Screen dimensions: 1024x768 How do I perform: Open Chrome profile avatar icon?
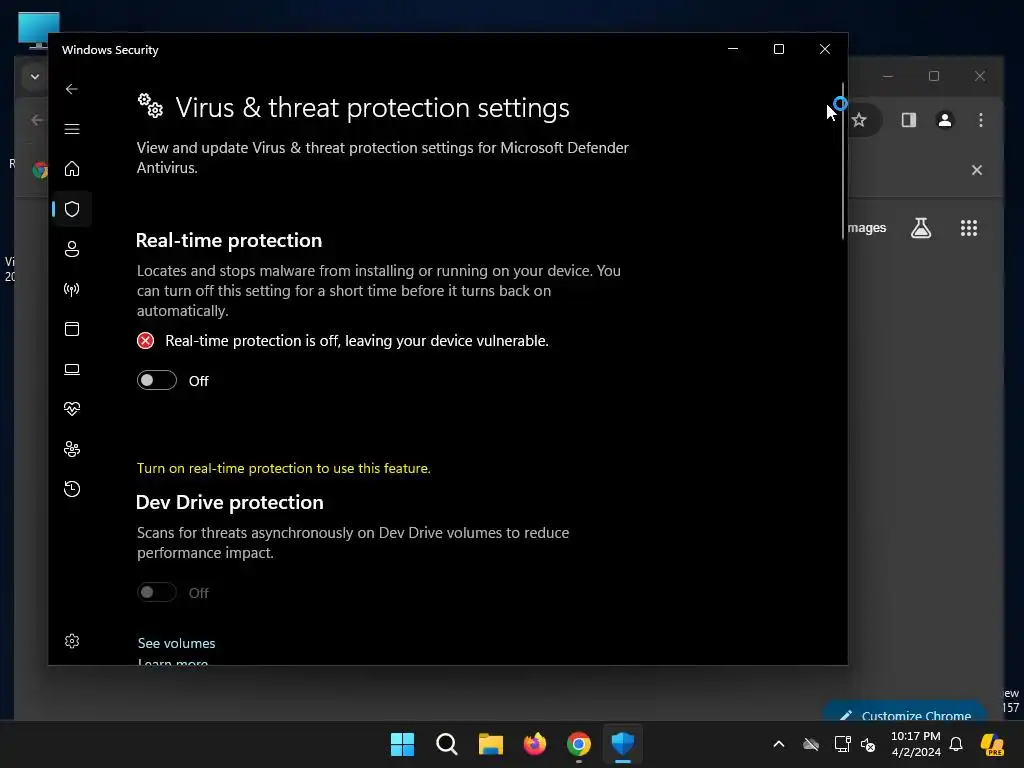coord(944,120)
